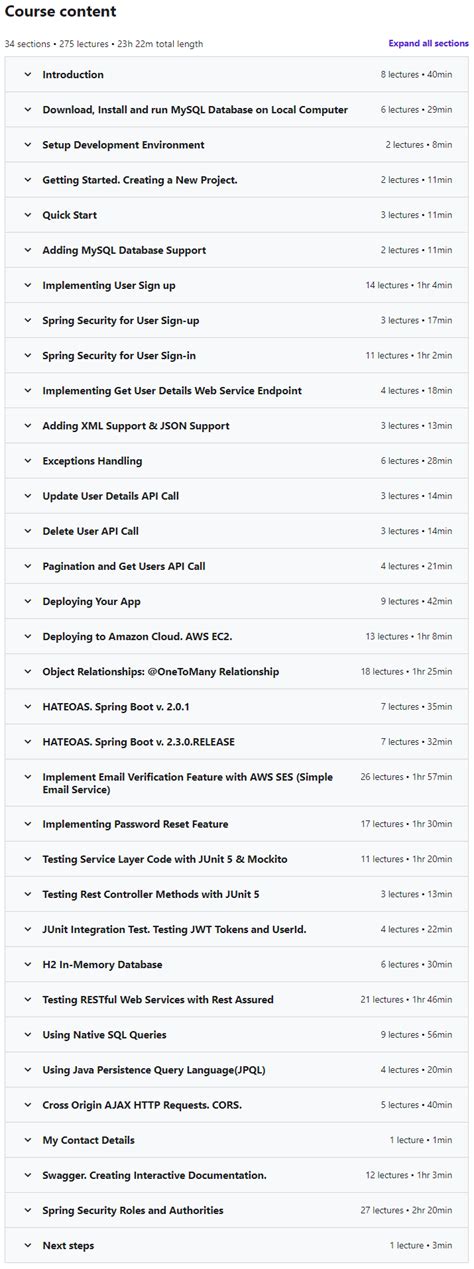Open chevron for Using Native SQL Queries
Image resolution: width=474 pixels, height=1269 pixels.
[28, 1034]
